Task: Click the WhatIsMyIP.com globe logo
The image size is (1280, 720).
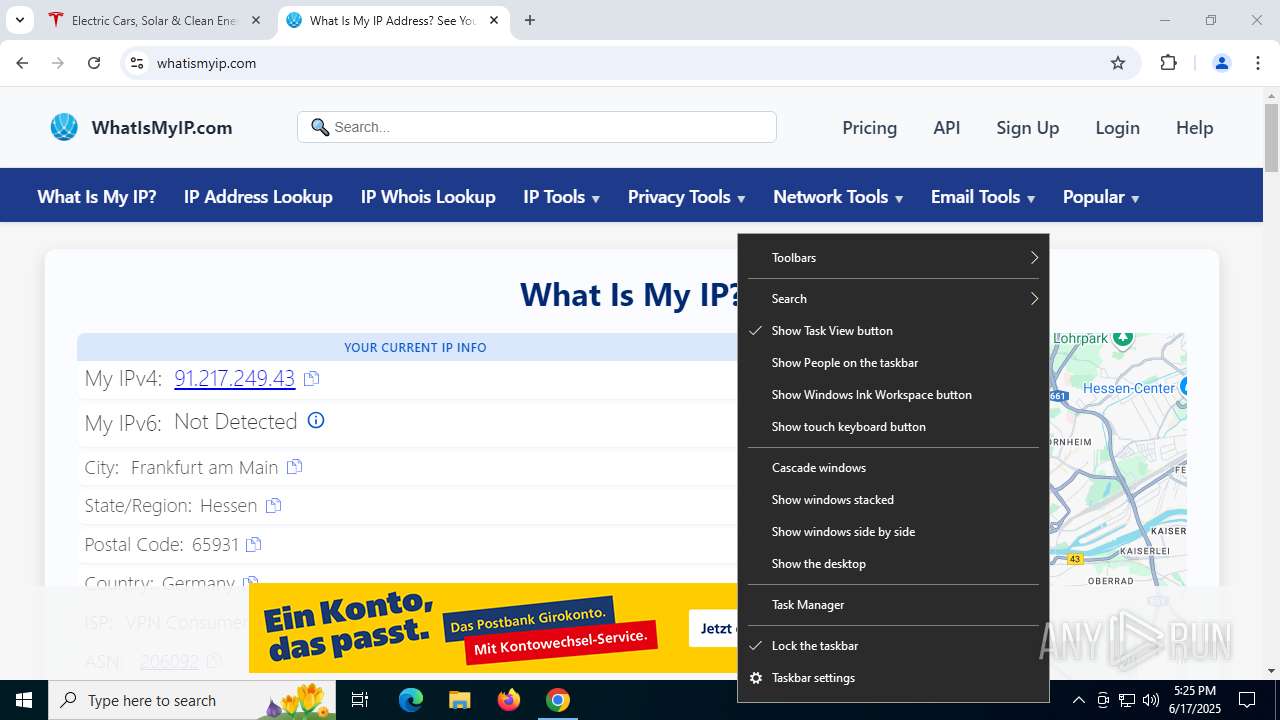Action: click(64, 127)
